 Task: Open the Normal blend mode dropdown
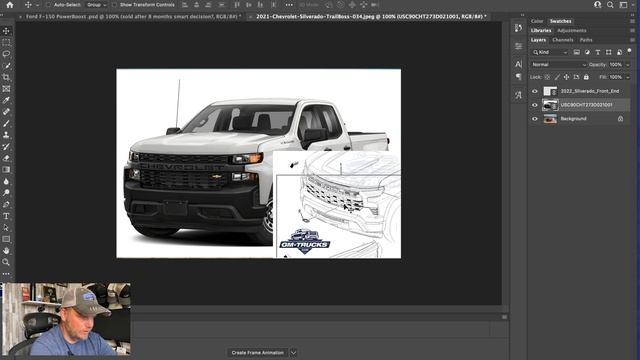559,64
